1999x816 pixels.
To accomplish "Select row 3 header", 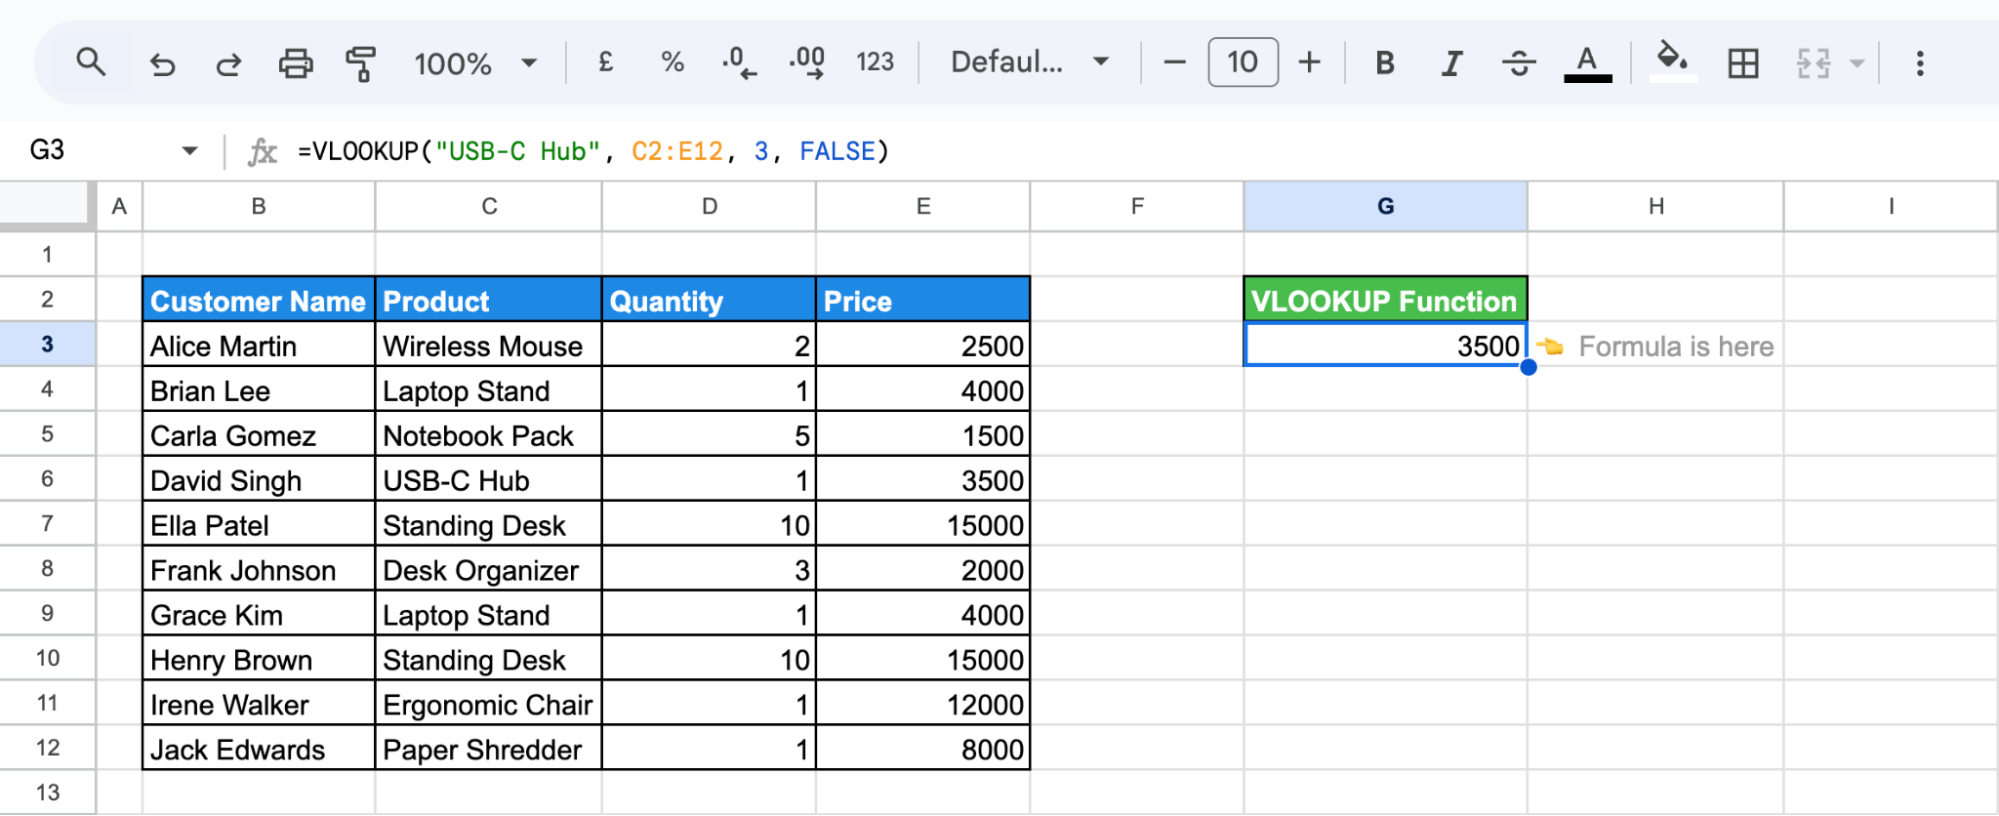I will tap(47, 344).
